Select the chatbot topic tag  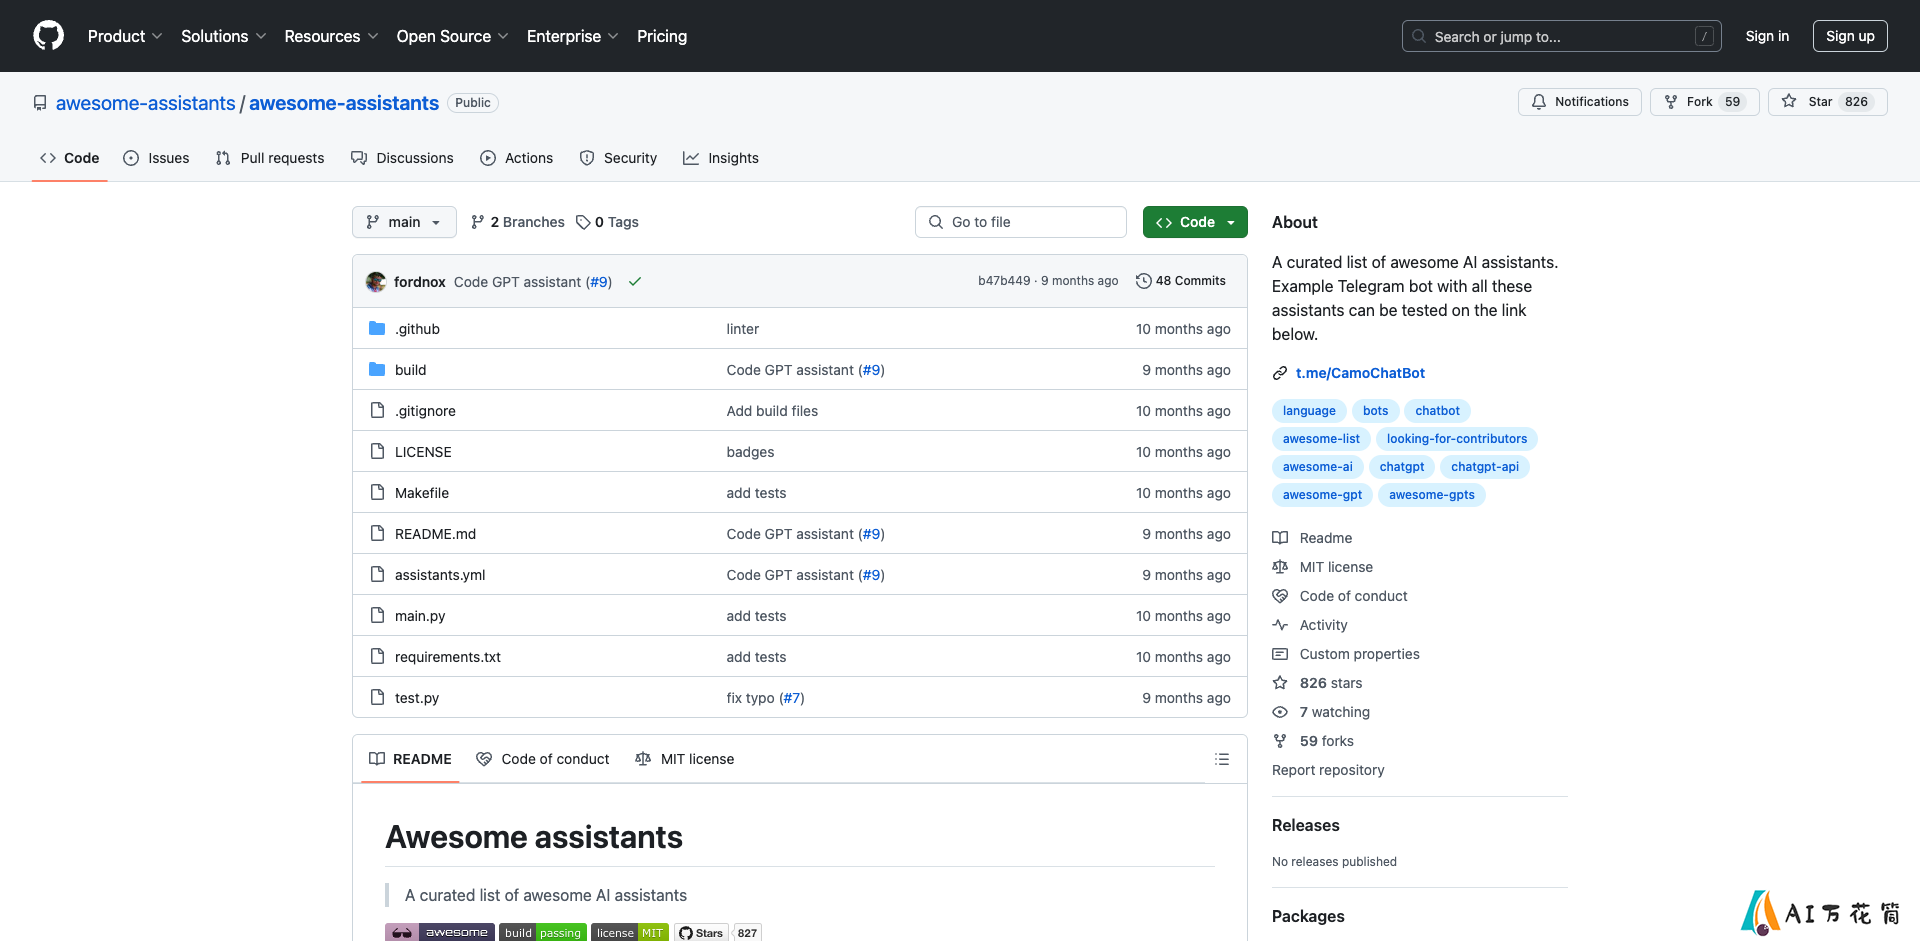click(x=1437, y=411)
